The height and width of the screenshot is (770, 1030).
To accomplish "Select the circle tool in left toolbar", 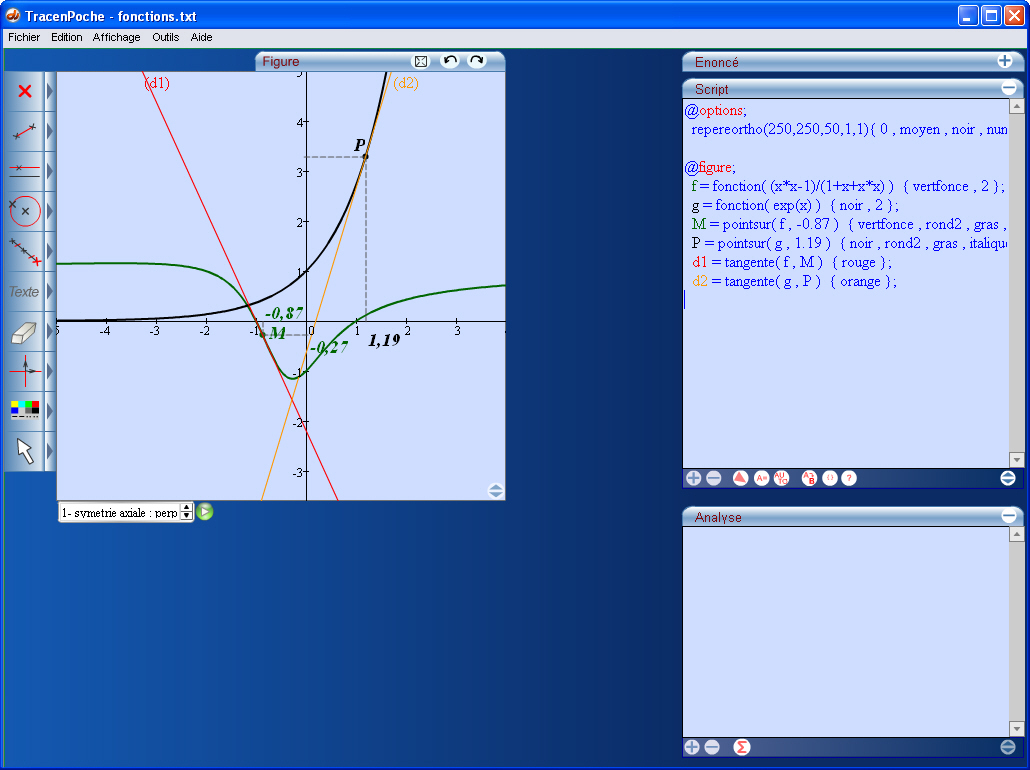I will click(25, 211).
